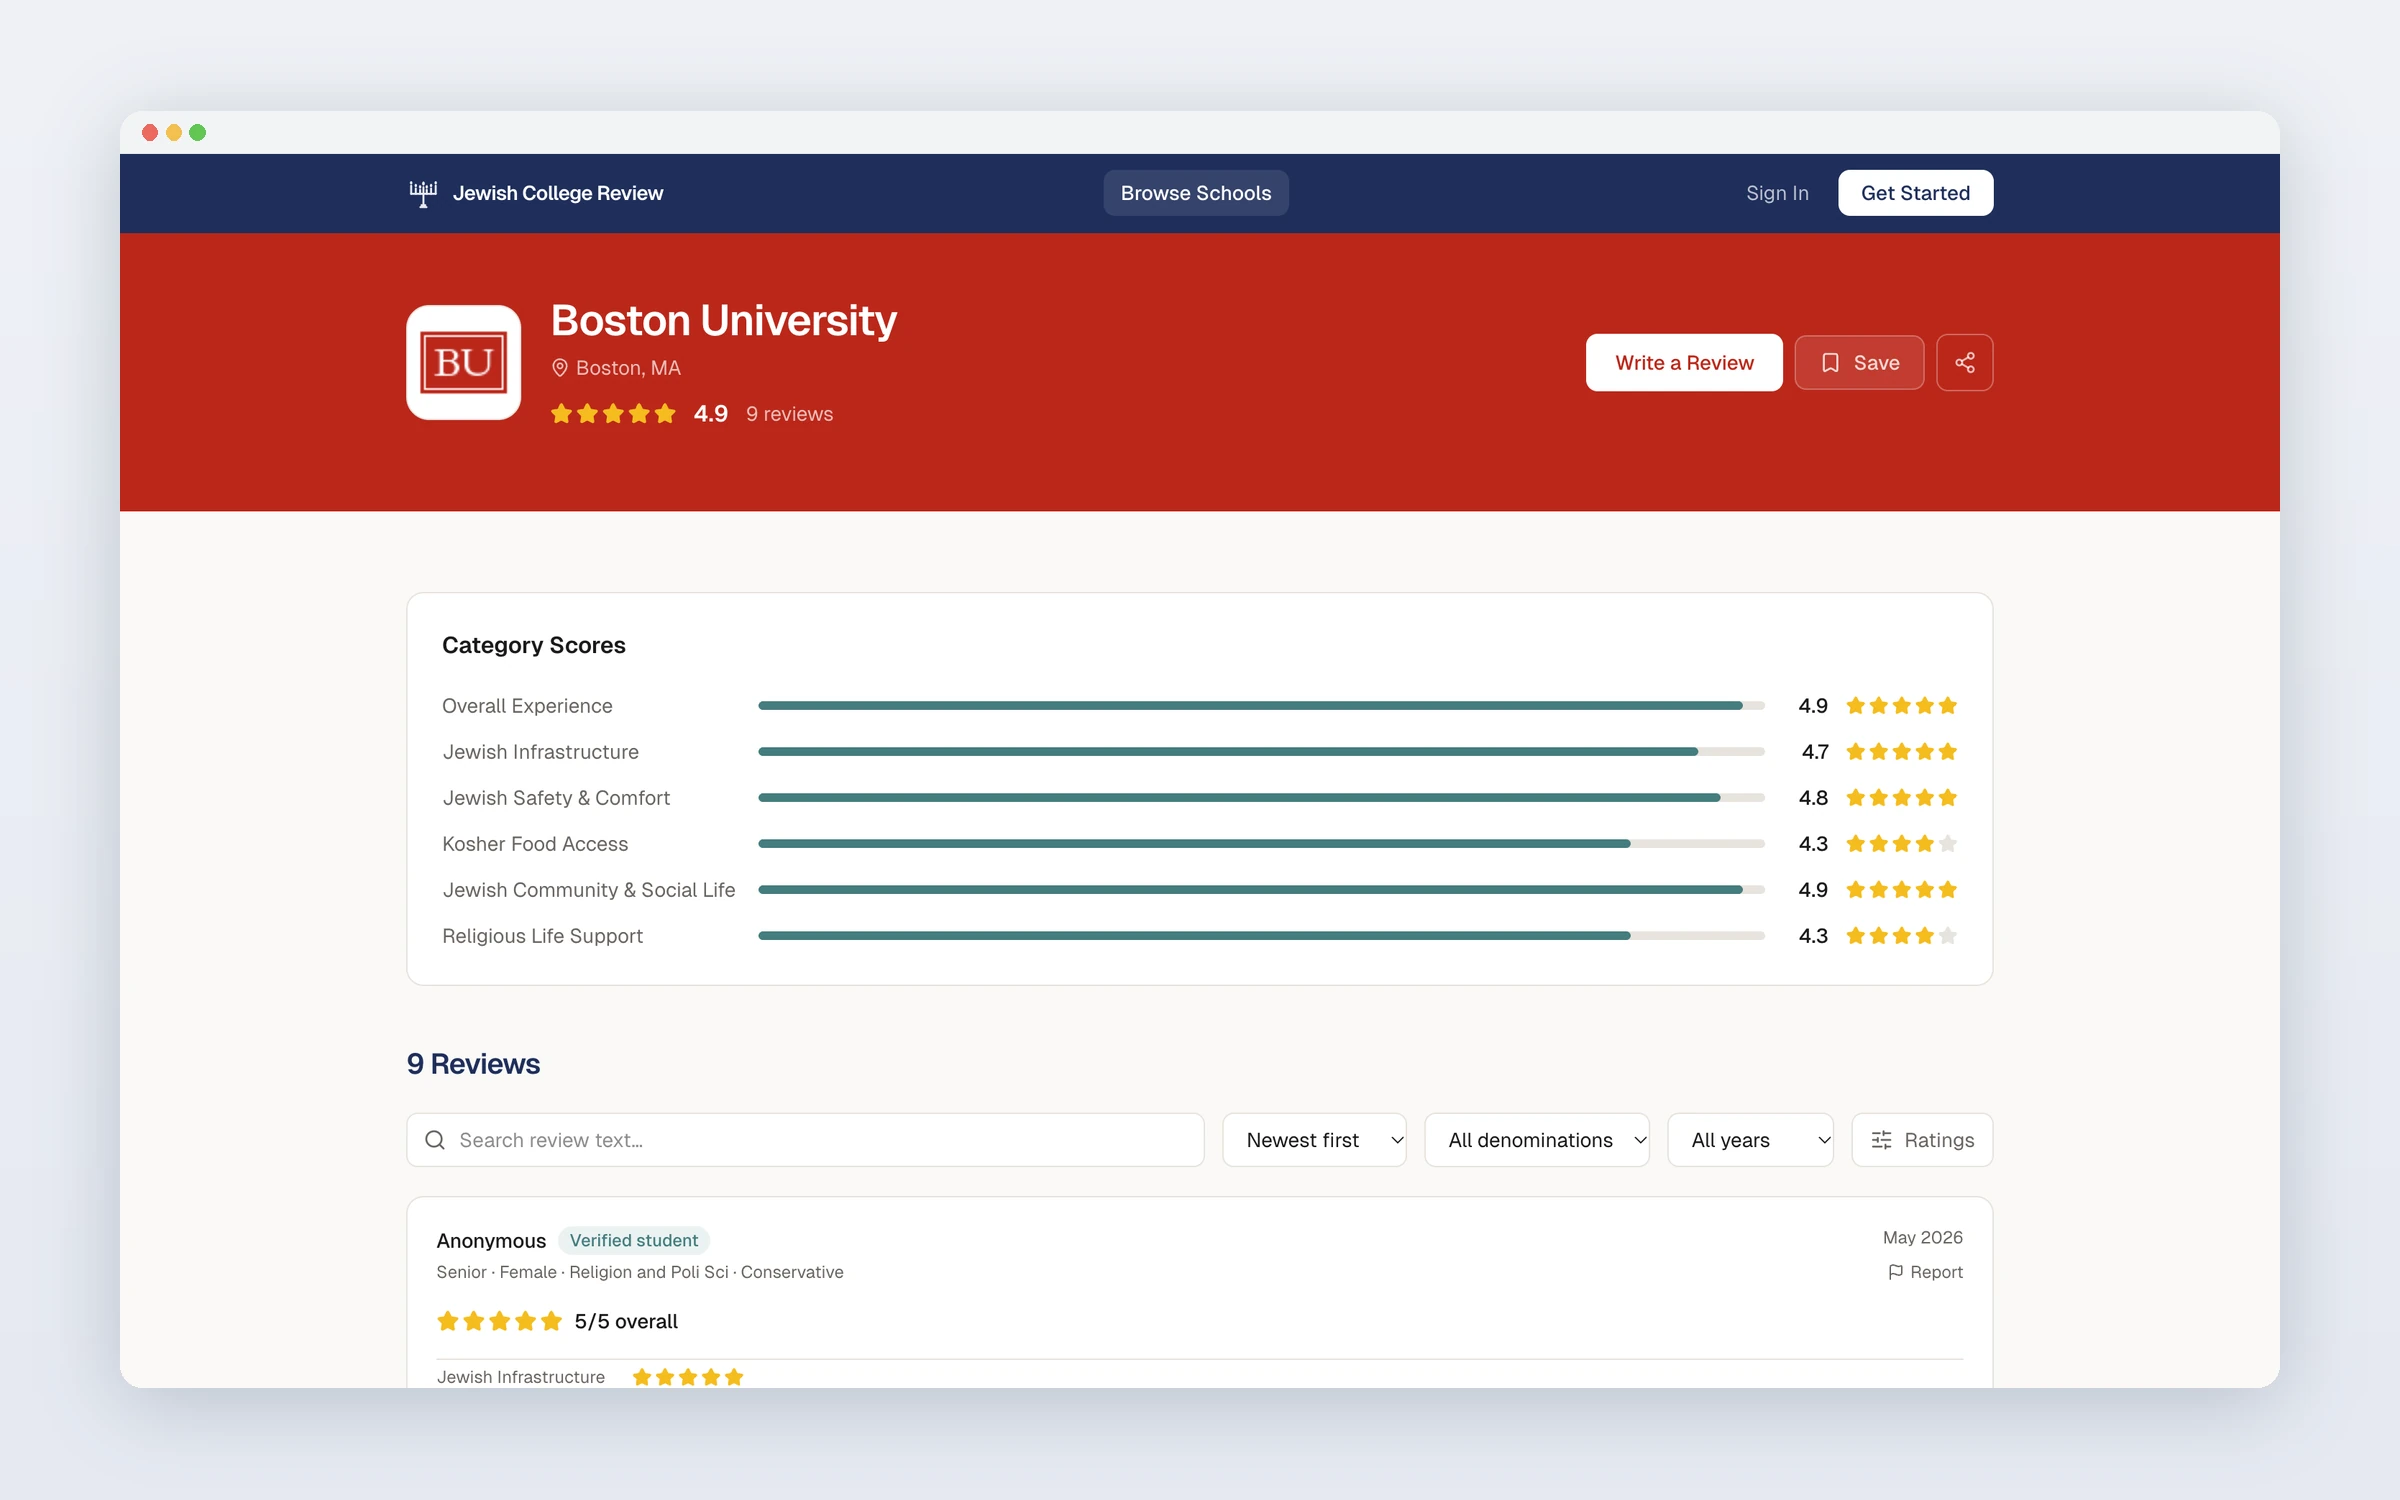Click the Kosher Food Access star rating
This screenshot has height=1500, width=2400.
point(1901,844)
